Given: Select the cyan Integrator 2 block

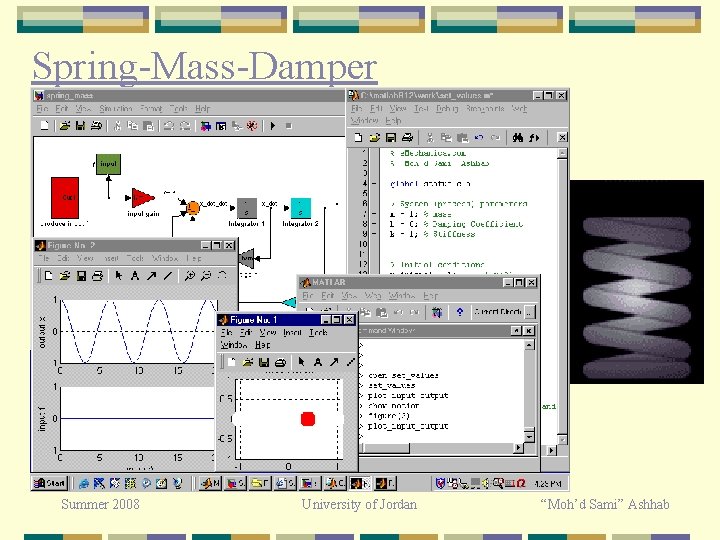Looking at the screenshot, I should pos(301,208).
